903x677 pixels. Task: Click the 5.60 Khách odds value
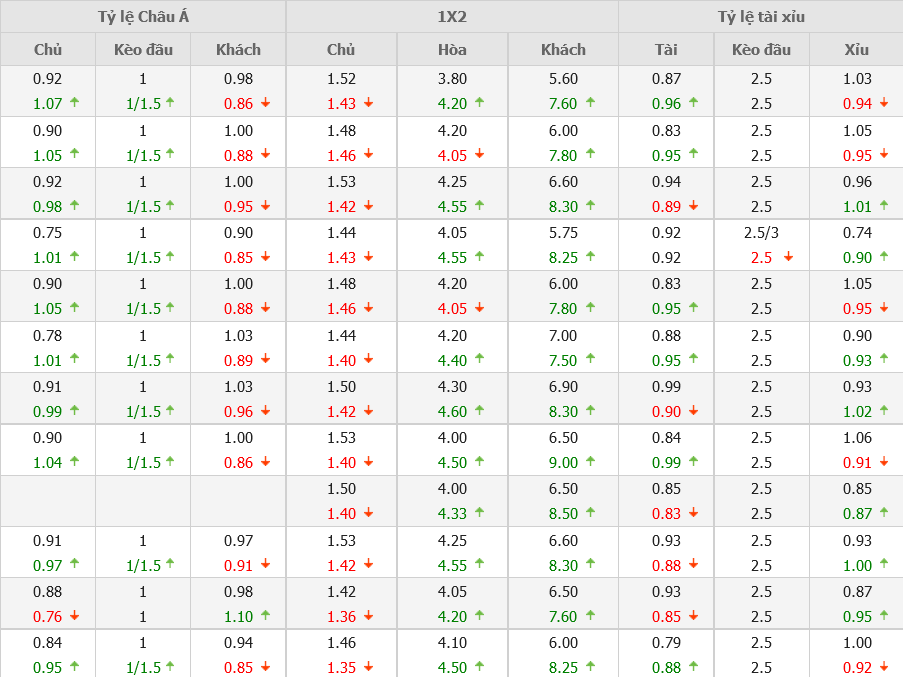coord(563,79)
